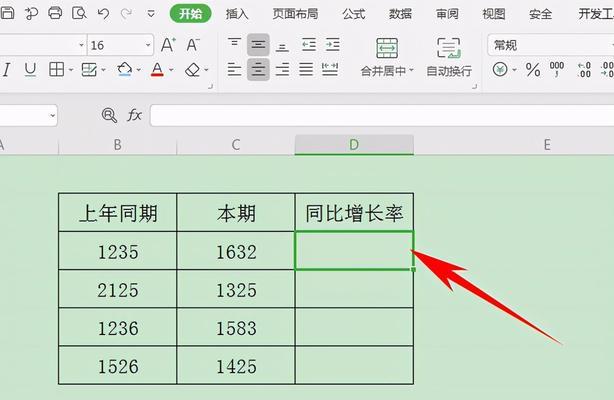The width and height of the screenshot is (614, 400).
Task: Open print preview icon
Action: (x=79, y=14)
